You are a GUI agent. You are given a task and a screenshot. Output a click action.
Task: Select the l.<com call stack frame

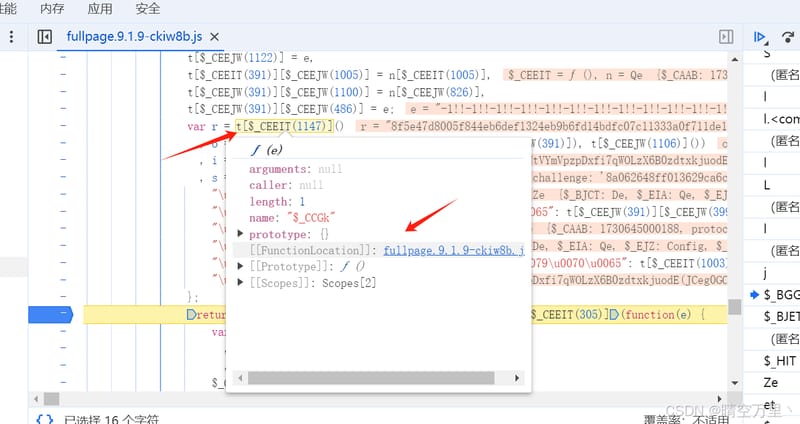782,119
